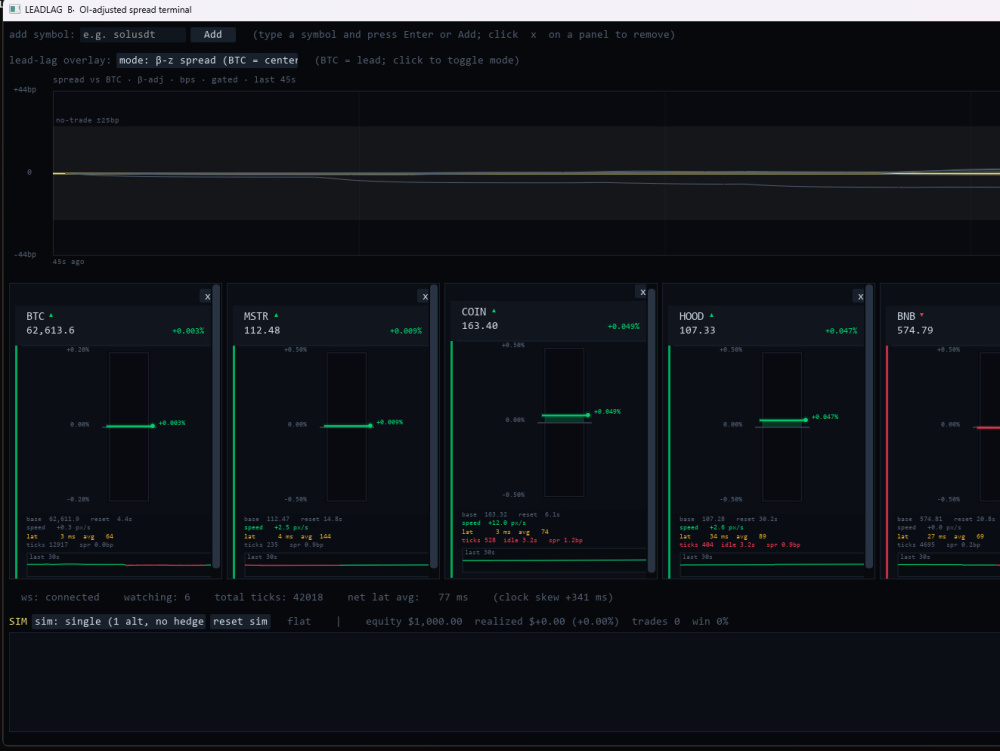Click the MSTR panel scrollbar
Viewport: 1000px width, 751px height.
coord(434,426)
